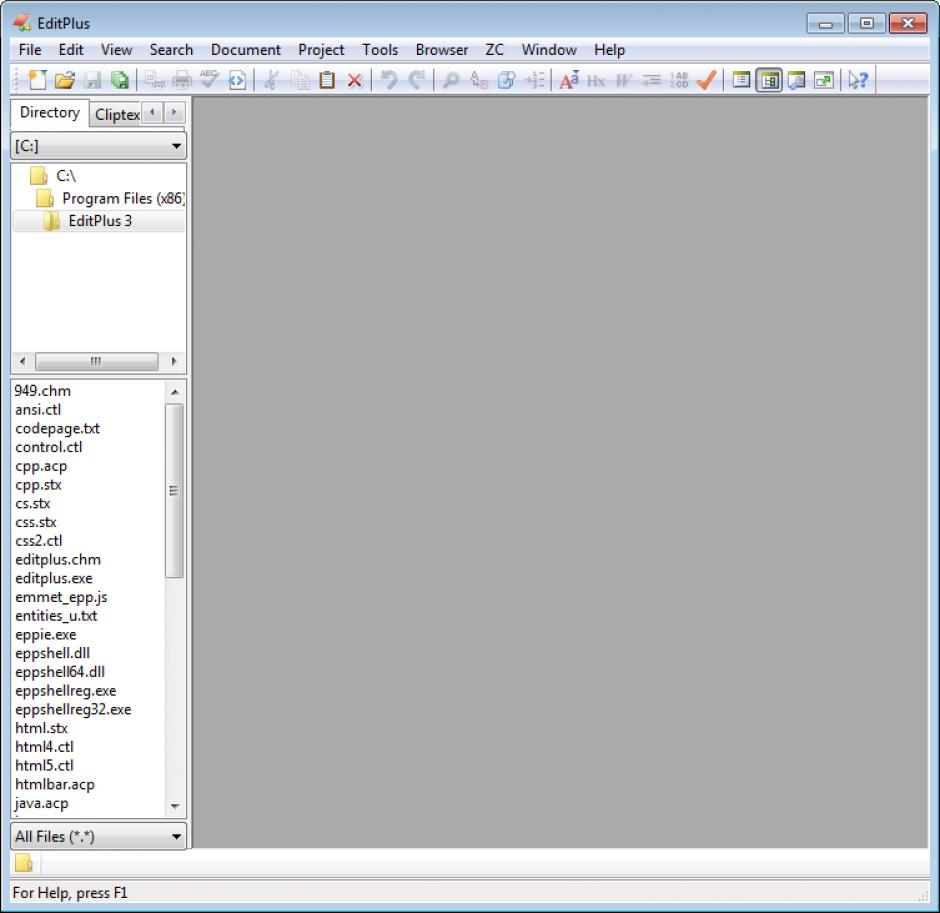940x913 pixels.
Task: Switch to the Cliptext tab
Action: pos(117,114)
